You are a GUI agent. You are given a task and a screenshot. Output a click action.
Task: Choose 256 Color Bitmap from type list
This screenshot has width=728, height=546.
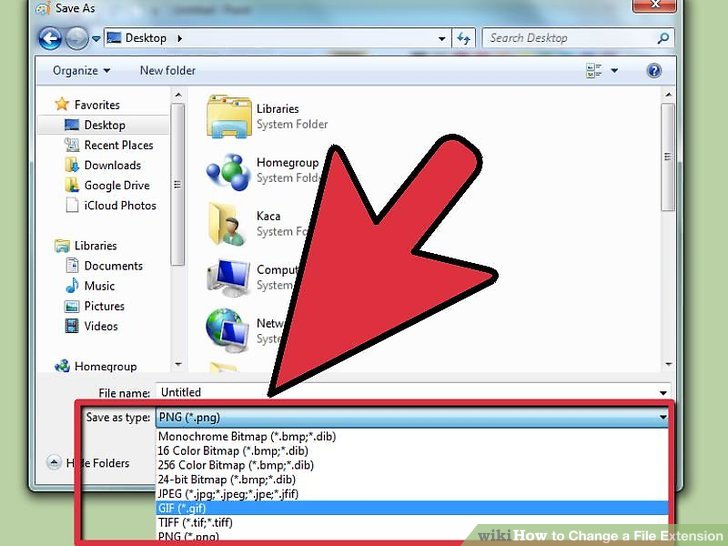(412, 465)
